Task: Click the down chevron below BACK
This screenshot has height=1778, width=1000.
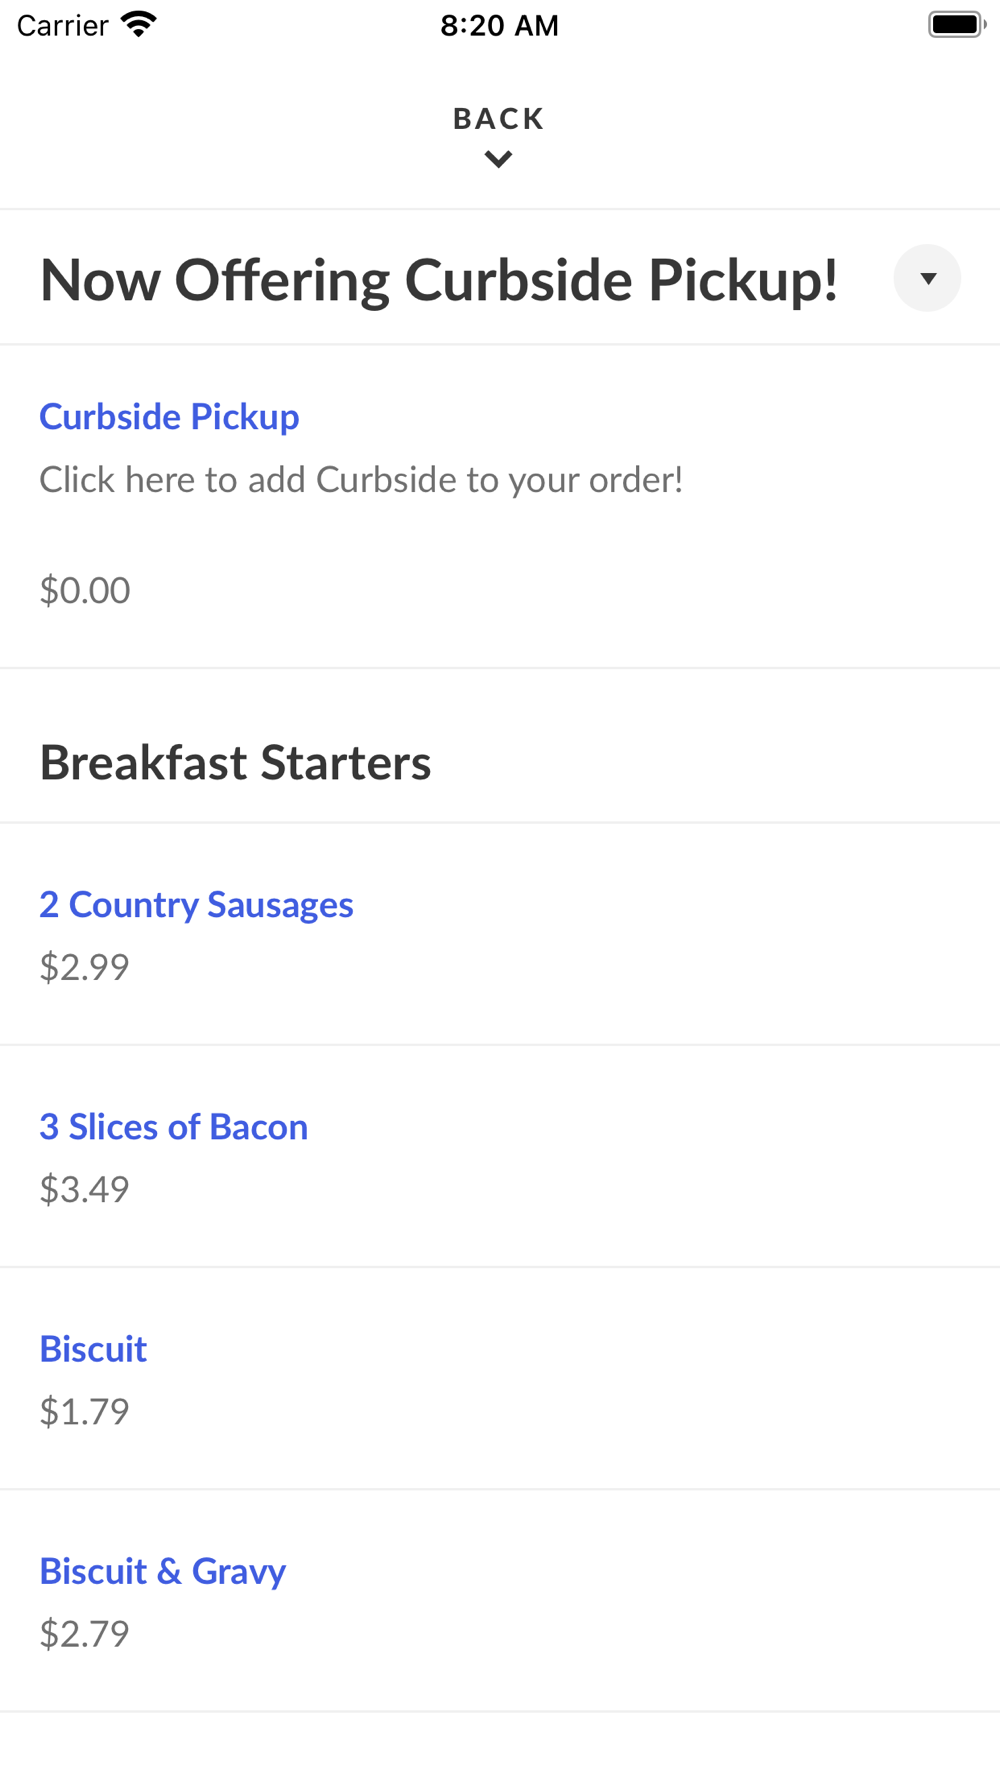Action: [x=499, y=159]
